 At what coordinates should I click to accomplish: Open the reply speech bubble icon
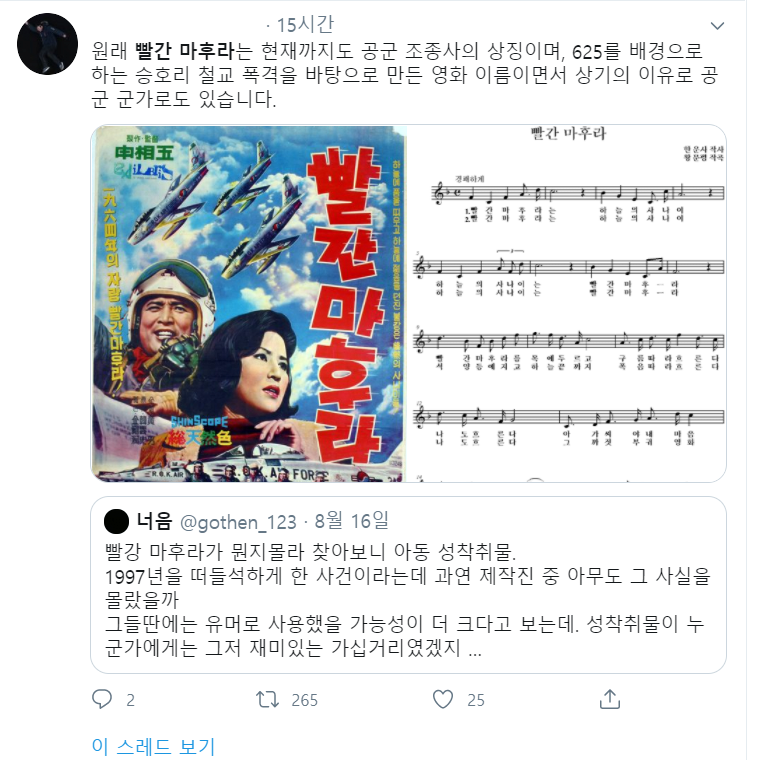(x=102, y=699)
